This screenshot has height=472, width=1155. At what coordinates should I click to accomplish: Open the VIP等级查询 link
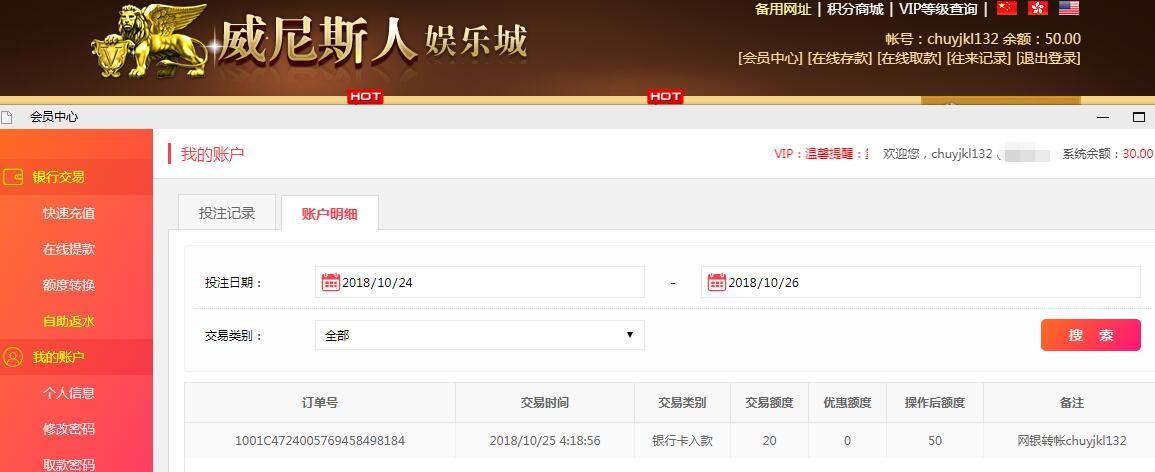point(937,9)
